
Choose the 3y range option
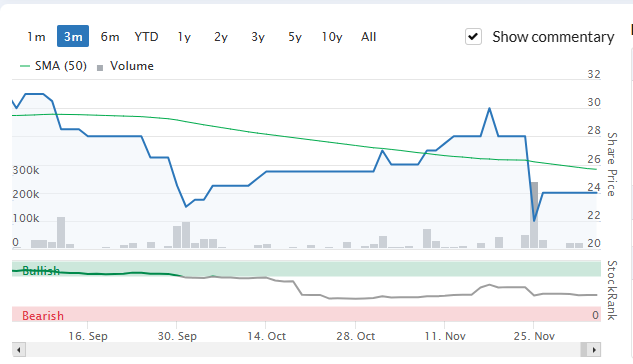258,37
